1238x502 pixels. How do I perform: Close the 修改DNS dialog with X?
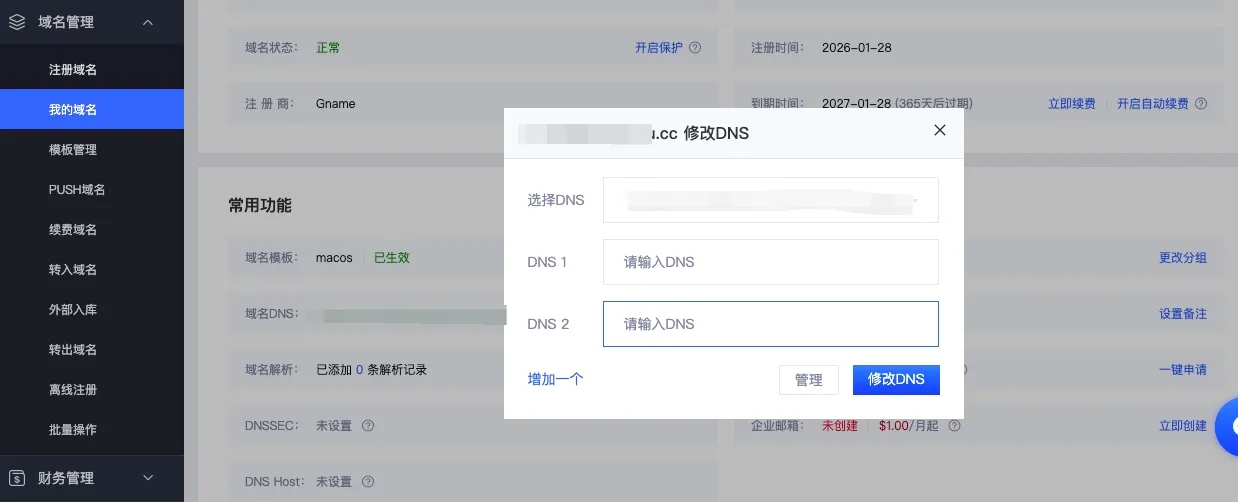click(x=939, y=130)
